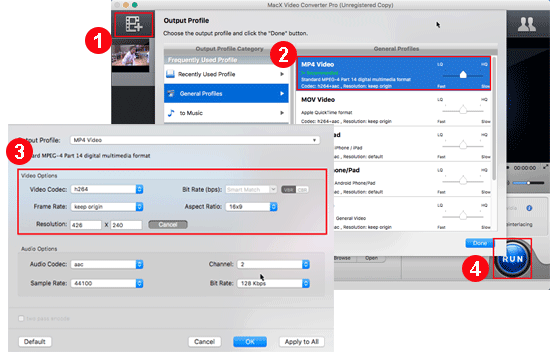550x361 pixels.
Task: Click the resolution height field
Action: [126, 225]
